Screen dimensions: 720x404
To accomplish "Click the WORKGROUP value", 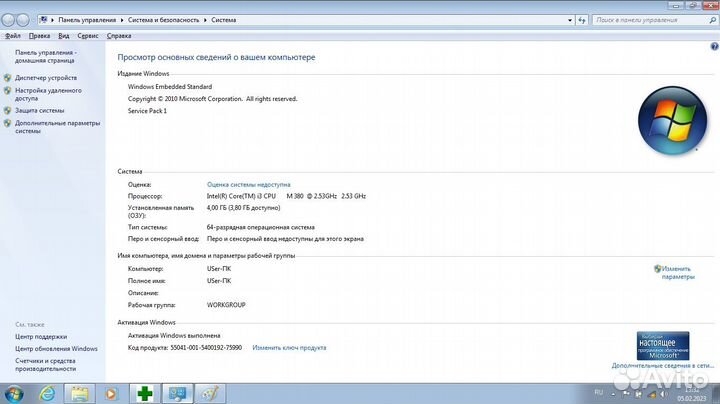I will point(226,305).
